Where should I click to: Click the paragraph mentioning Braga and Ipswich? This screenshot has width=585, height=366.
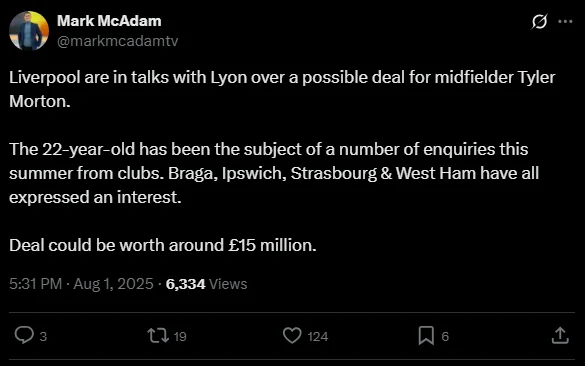[274, 173]
